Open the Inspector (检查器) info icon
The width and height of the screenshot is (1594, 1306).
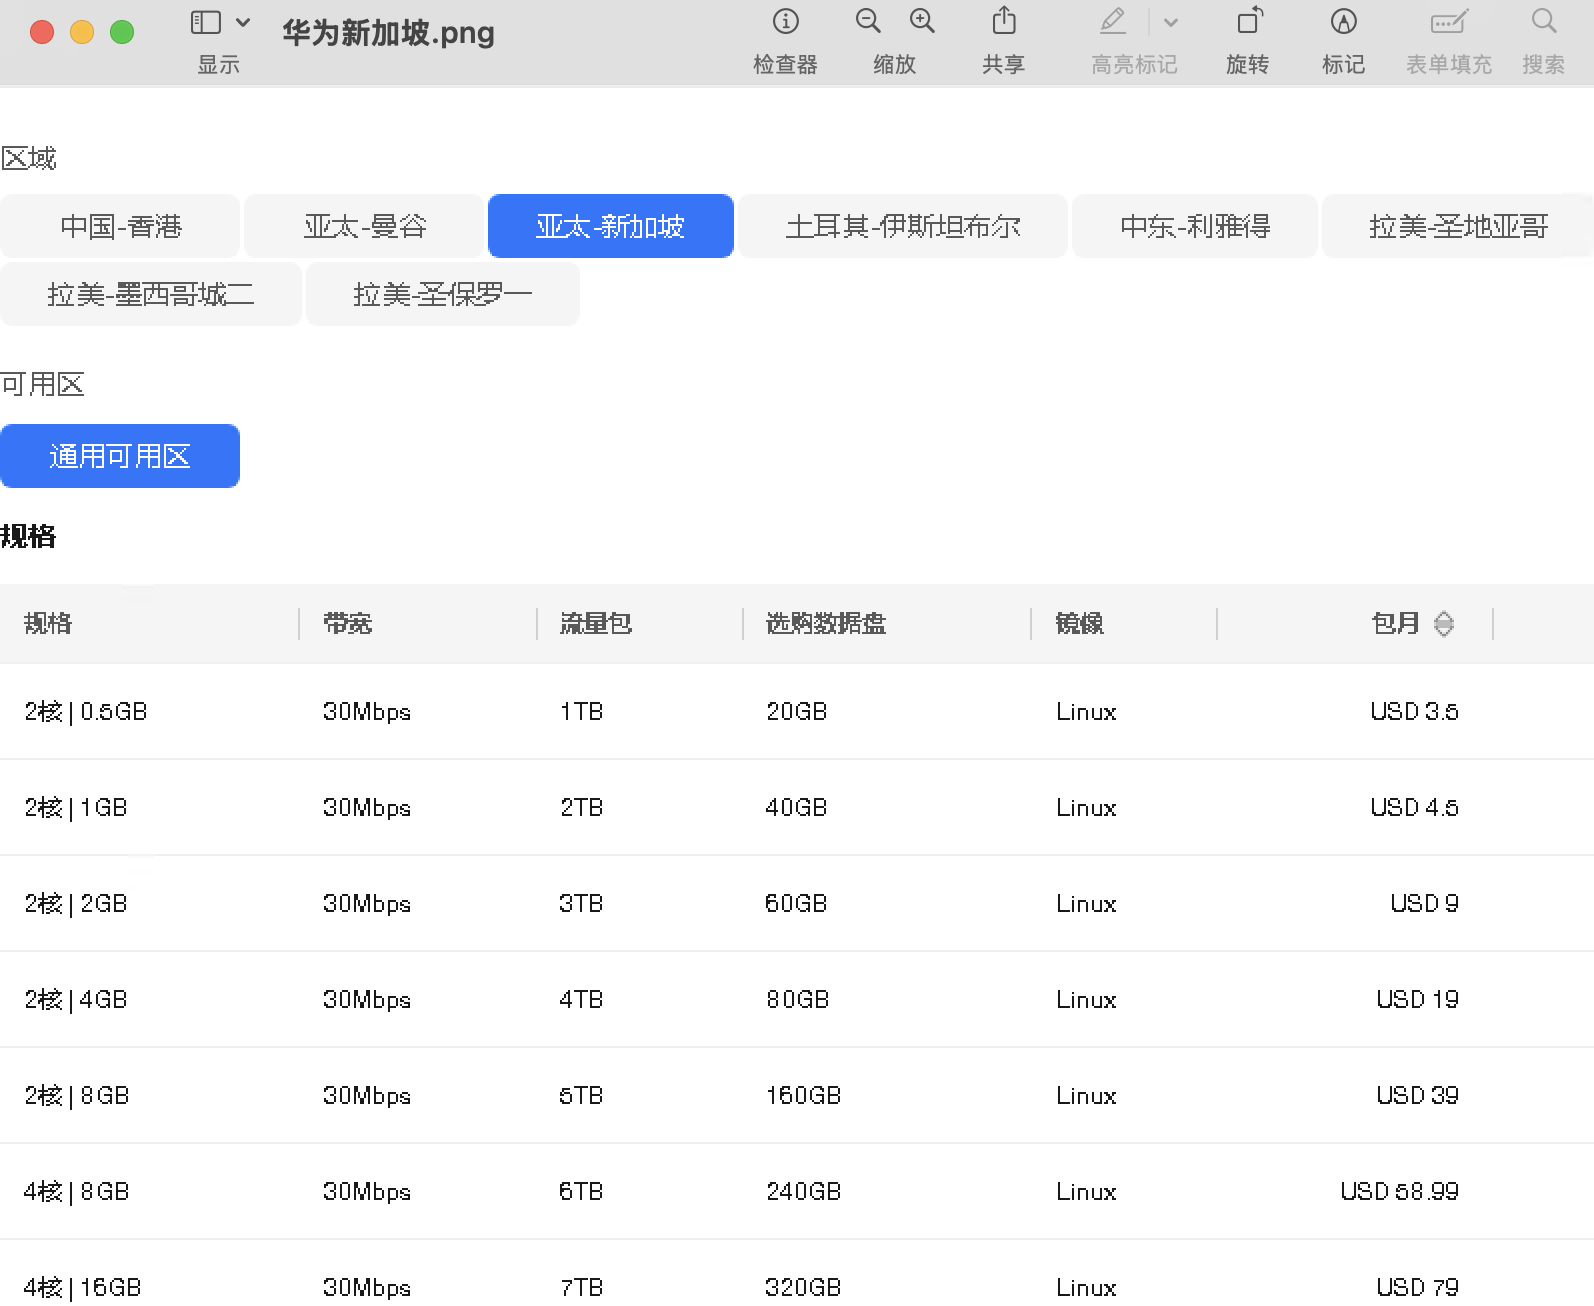[786, 21]
